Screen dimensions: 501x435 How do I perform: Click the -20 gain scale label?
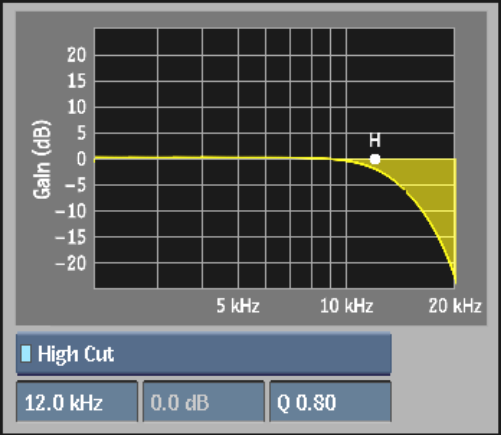click(71, 263)
